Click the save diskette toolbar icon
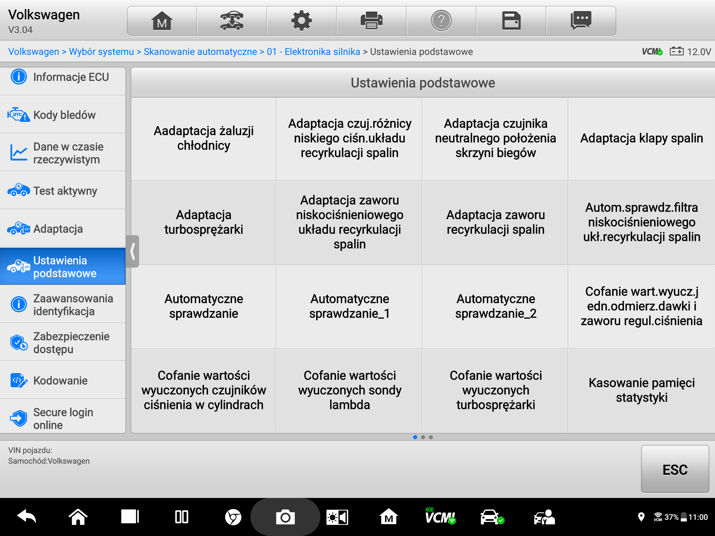Viewport: 715px width, 536px height. click(511, 21)
